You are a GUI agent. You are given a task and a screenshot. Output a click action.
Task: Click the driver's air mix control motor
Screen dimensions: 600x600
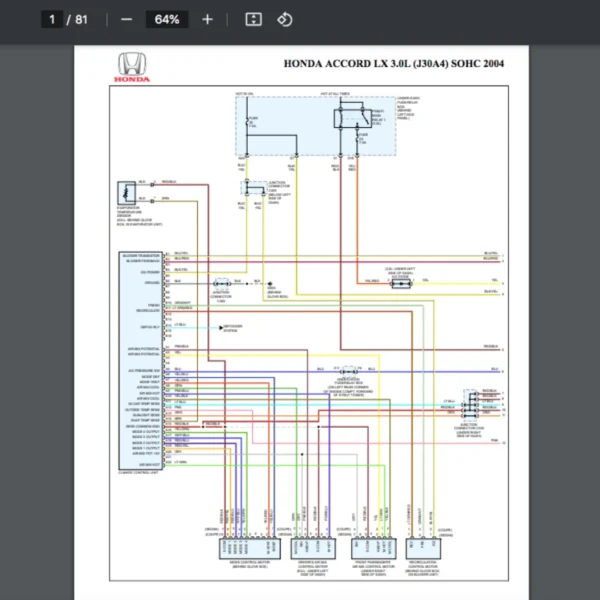tap(314, 548)
